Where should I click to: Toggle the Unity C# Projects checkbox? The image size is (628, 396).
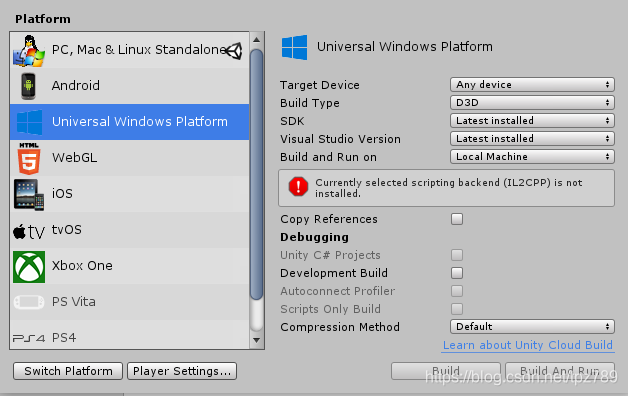457,255
